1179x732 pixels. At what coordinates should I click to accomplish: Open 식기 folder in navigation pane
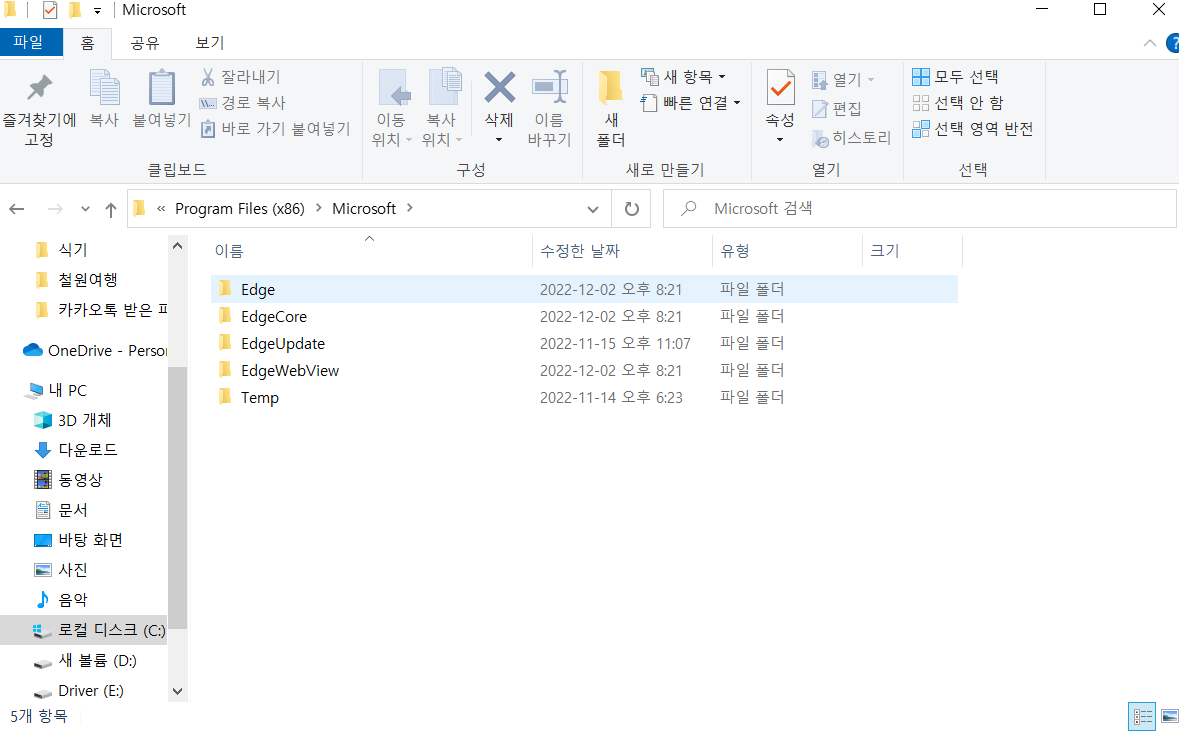point(72,250)
